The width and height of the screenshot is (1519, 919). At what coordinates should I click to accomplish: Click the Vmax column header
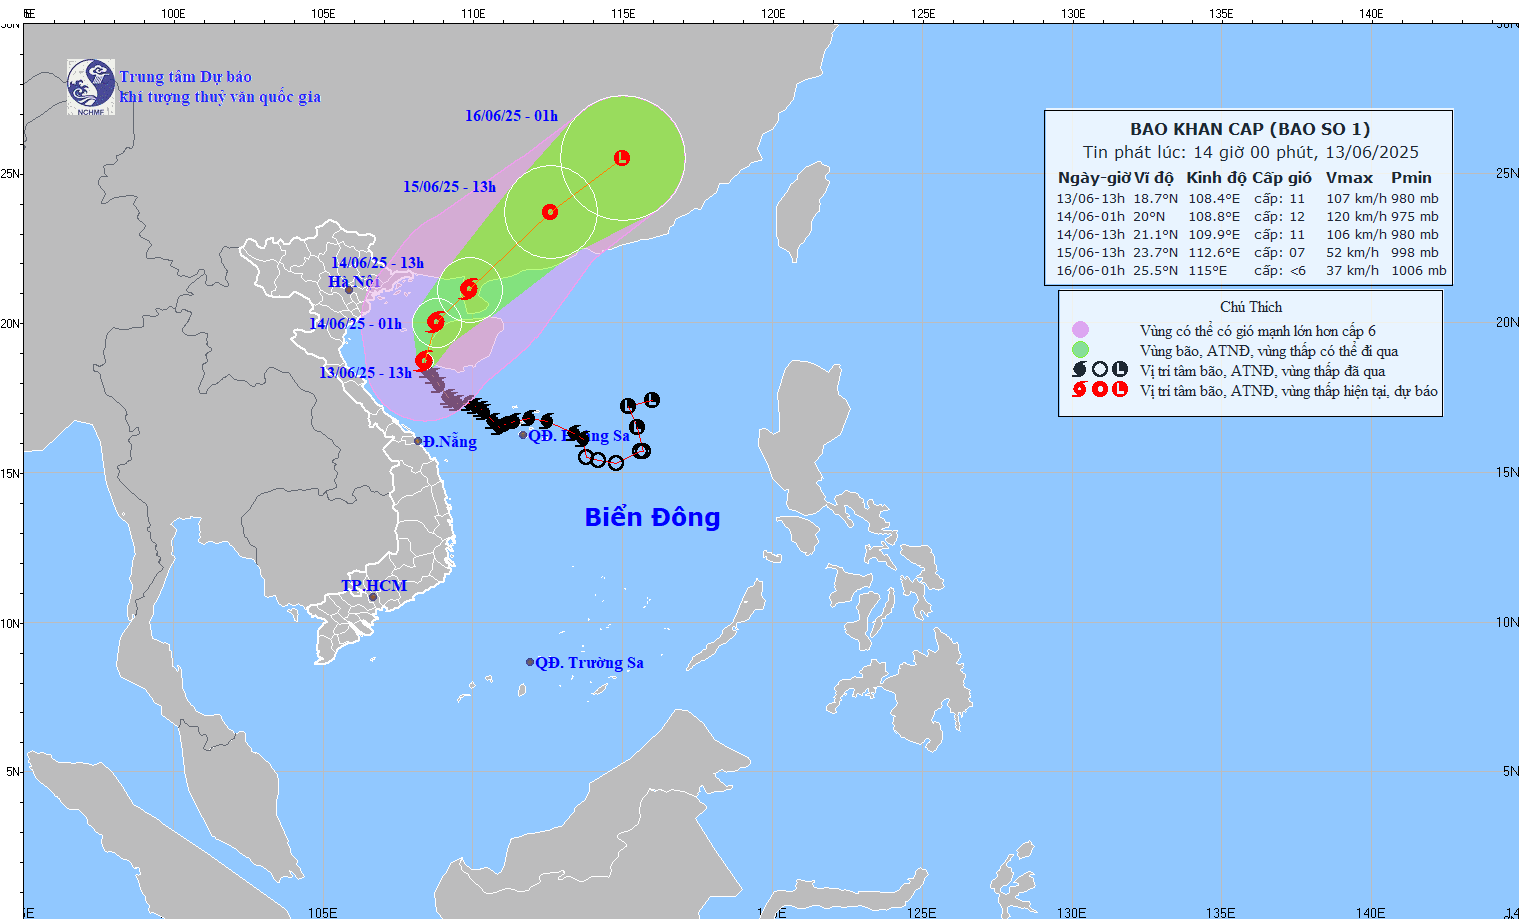pos(1349,178)
